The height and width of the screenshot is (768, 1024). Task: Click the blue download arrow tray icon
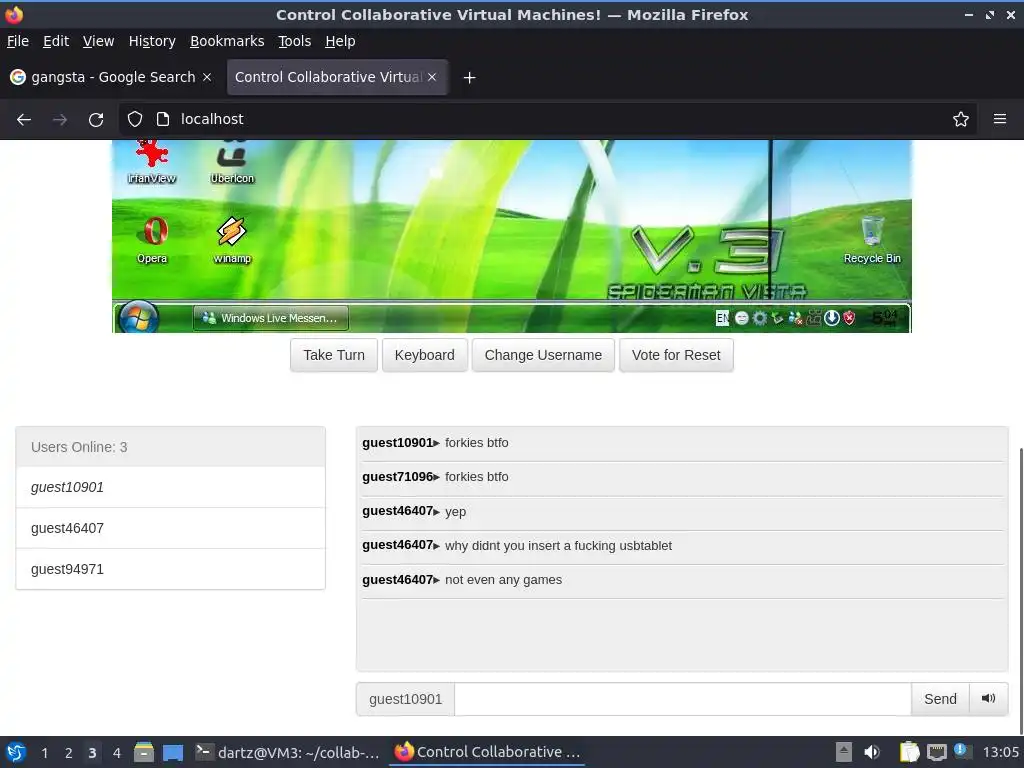(x=831, y=318)
